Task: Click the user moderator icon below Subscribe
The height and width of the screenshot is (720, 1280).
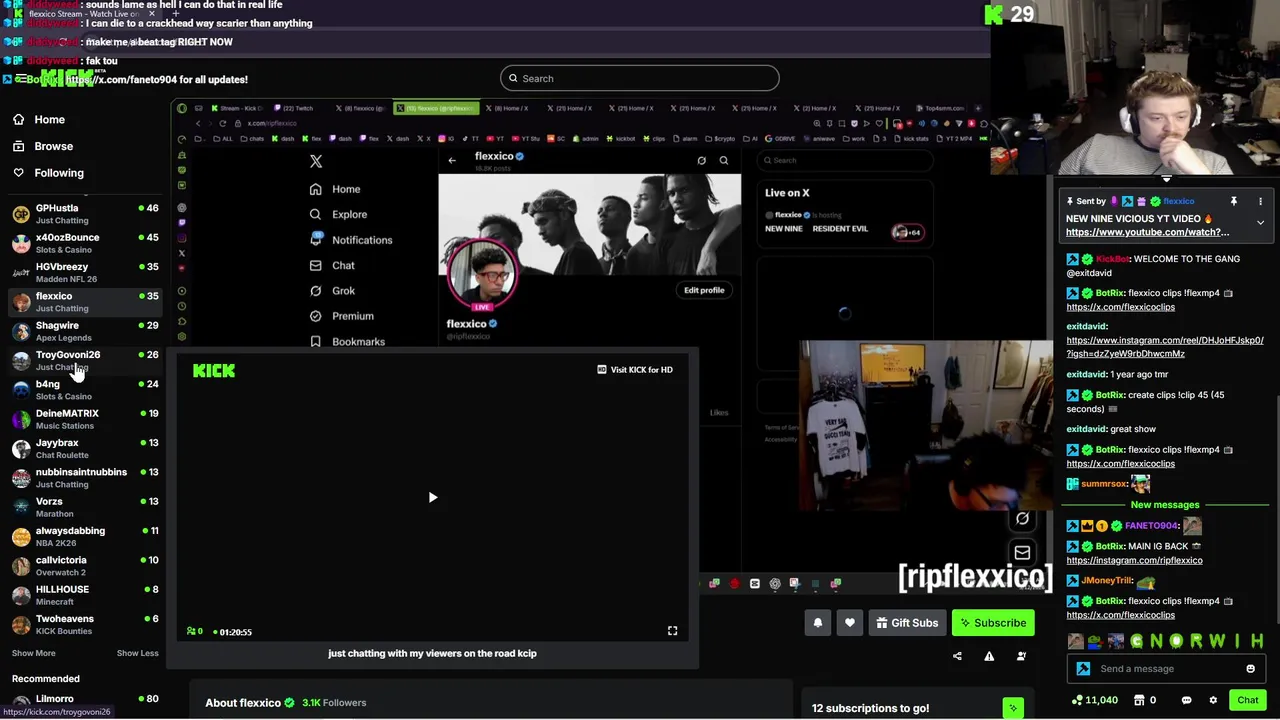Action: (x=1021, y=656)
